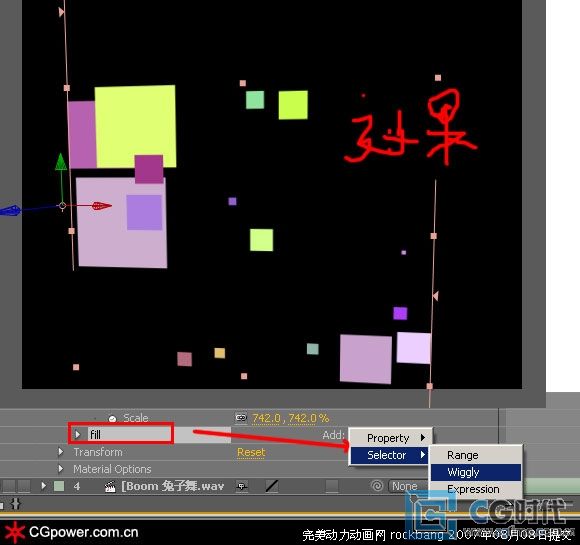This screenshot has width=580, height=545.
Task: Toggle the lock box on layer 4
Action: click(24, 486)
